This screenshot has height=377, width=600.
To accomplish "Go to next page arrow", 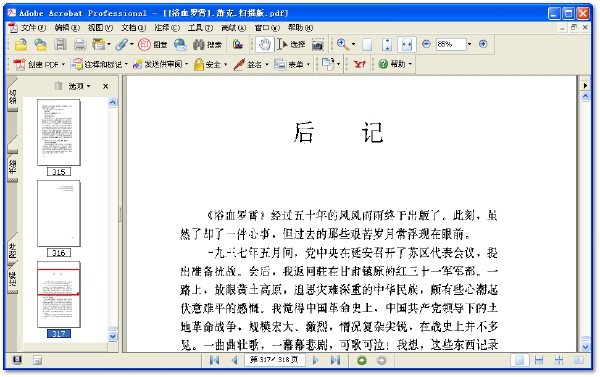I will tap(316, 360).
